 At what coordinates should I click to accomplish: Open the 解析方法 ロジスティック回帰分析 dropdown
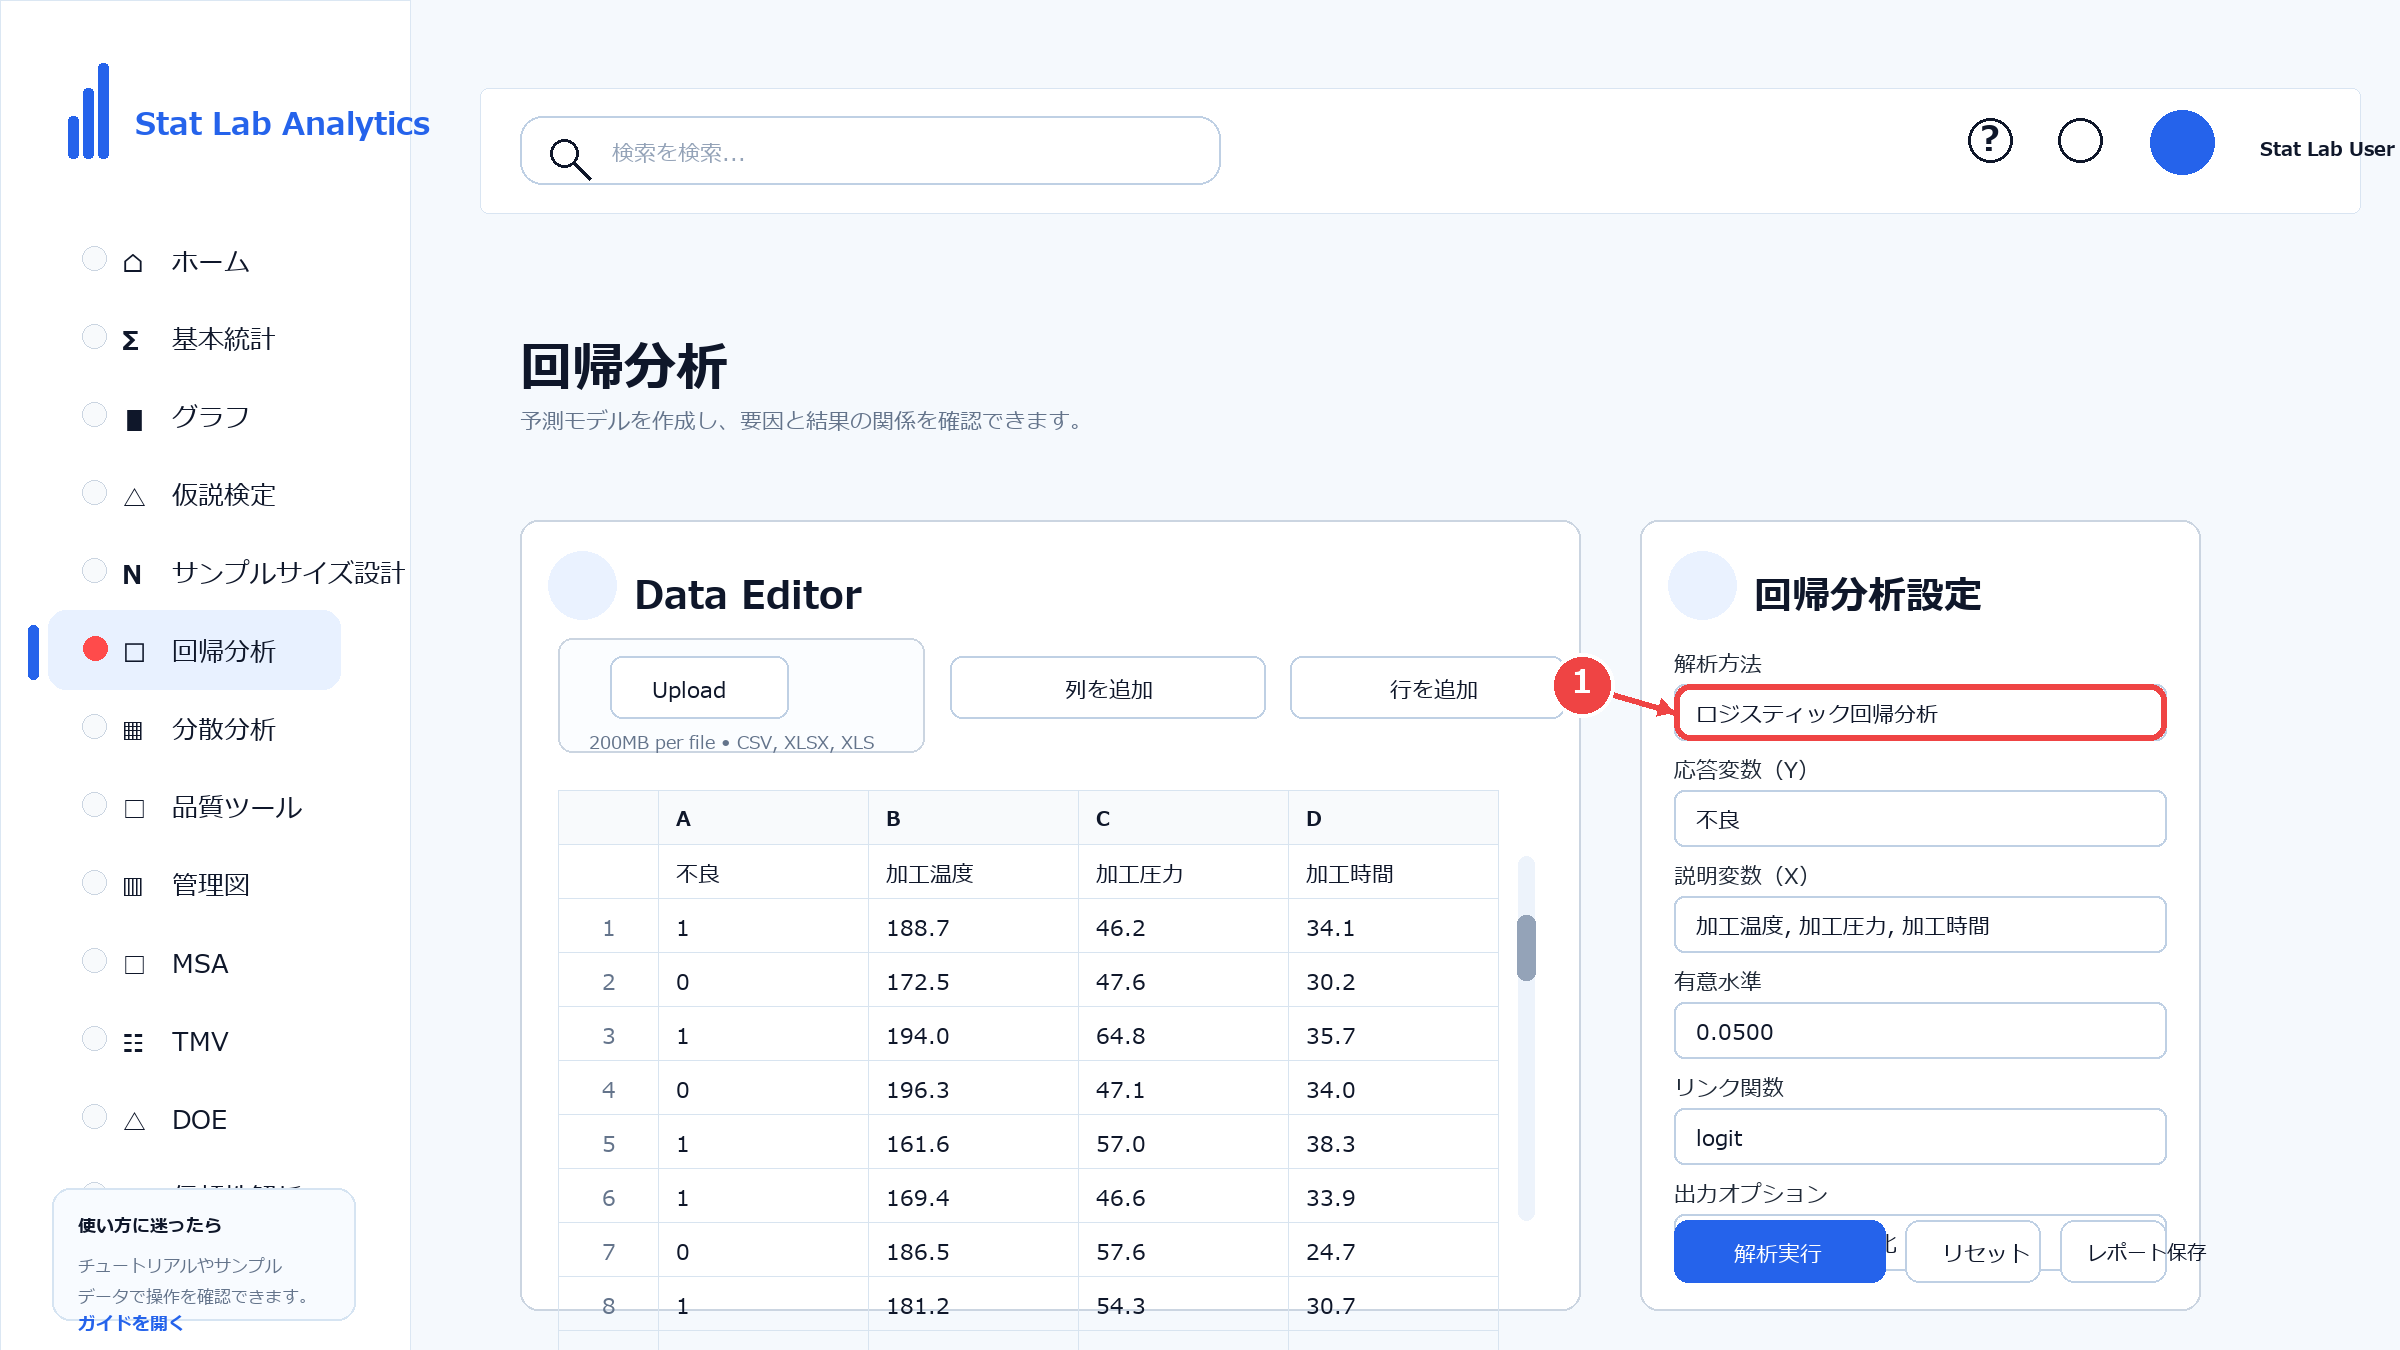(1920, 713)
